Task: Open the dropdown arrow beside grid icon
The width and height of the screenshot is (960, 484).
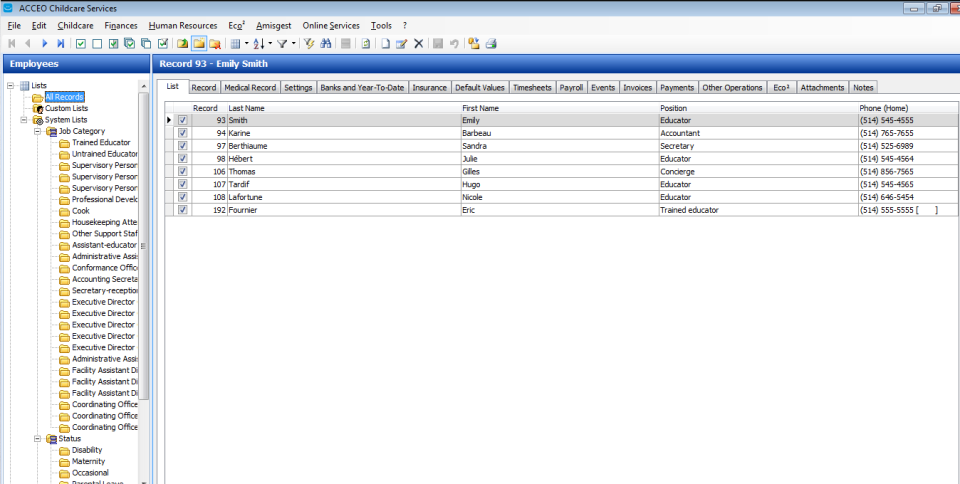Action: (x=247, y=43)
